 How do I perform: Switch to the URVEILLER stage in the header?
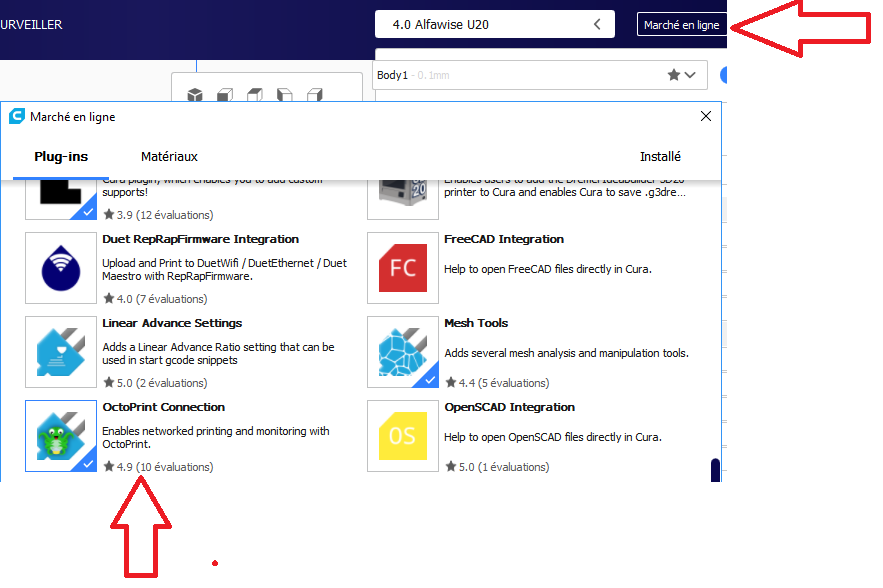[x=31, y=25]
